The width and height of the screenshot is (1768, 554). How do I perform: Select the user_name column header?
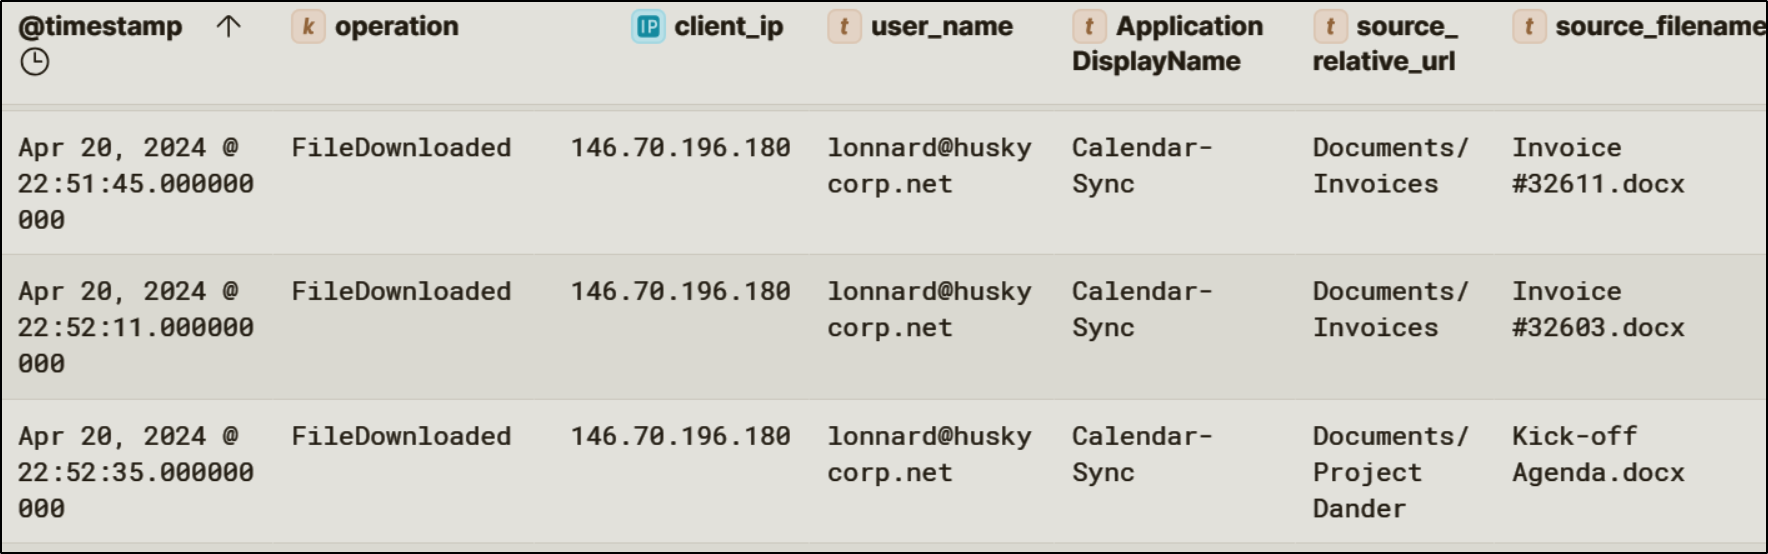tap(941, 27)
